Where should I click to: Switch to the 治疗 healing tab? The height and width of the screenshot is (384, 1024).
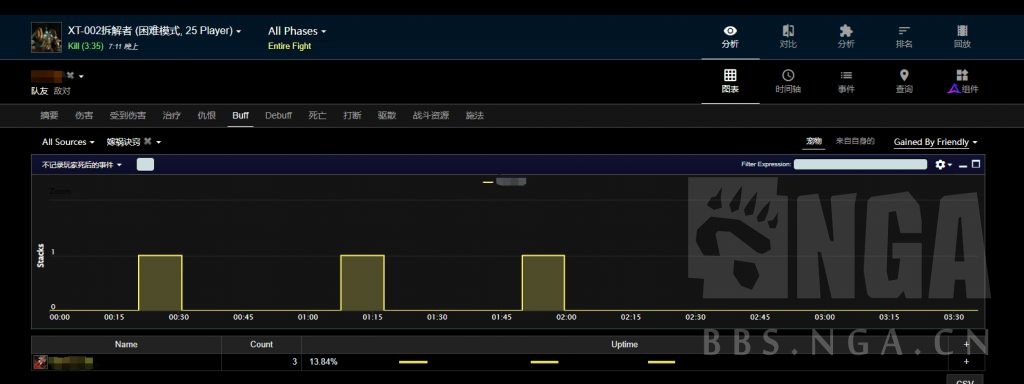click(x=172, y=116)
